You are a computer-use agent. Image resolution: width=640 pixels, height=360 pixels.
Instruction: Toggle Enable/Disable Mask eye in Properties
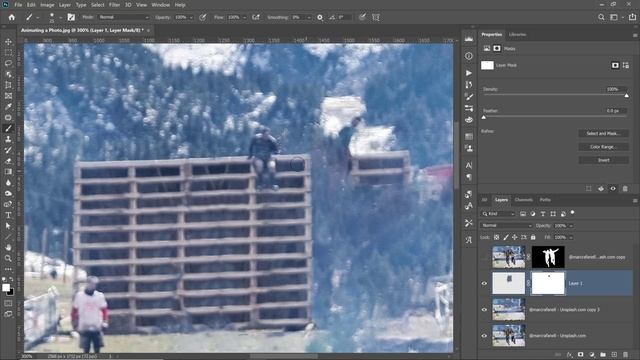613,189
